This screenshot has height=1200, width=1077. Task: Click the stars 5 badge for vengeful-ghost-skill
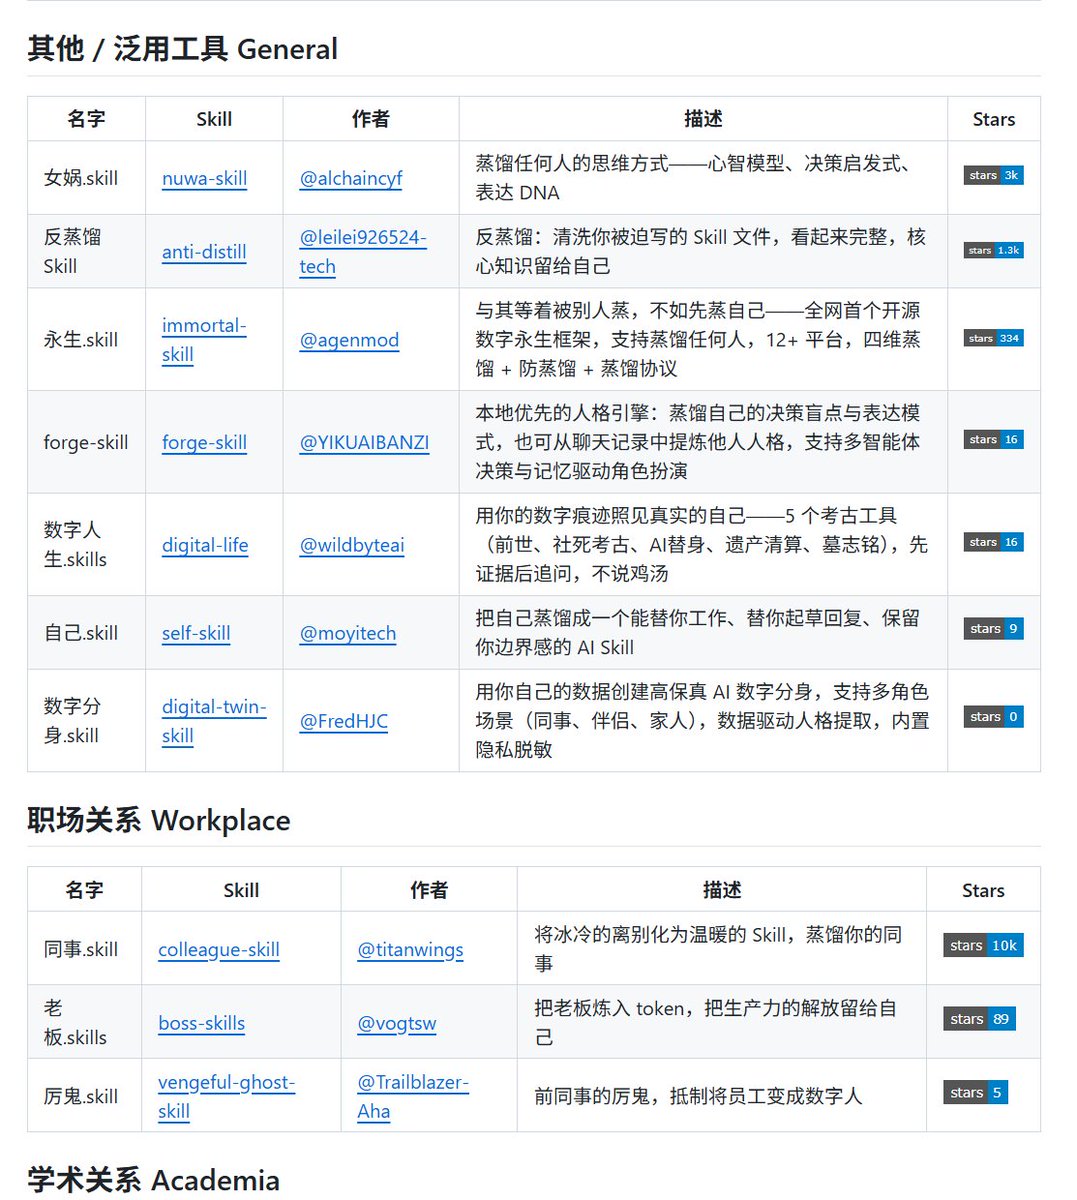click(x=974, y=1093)
